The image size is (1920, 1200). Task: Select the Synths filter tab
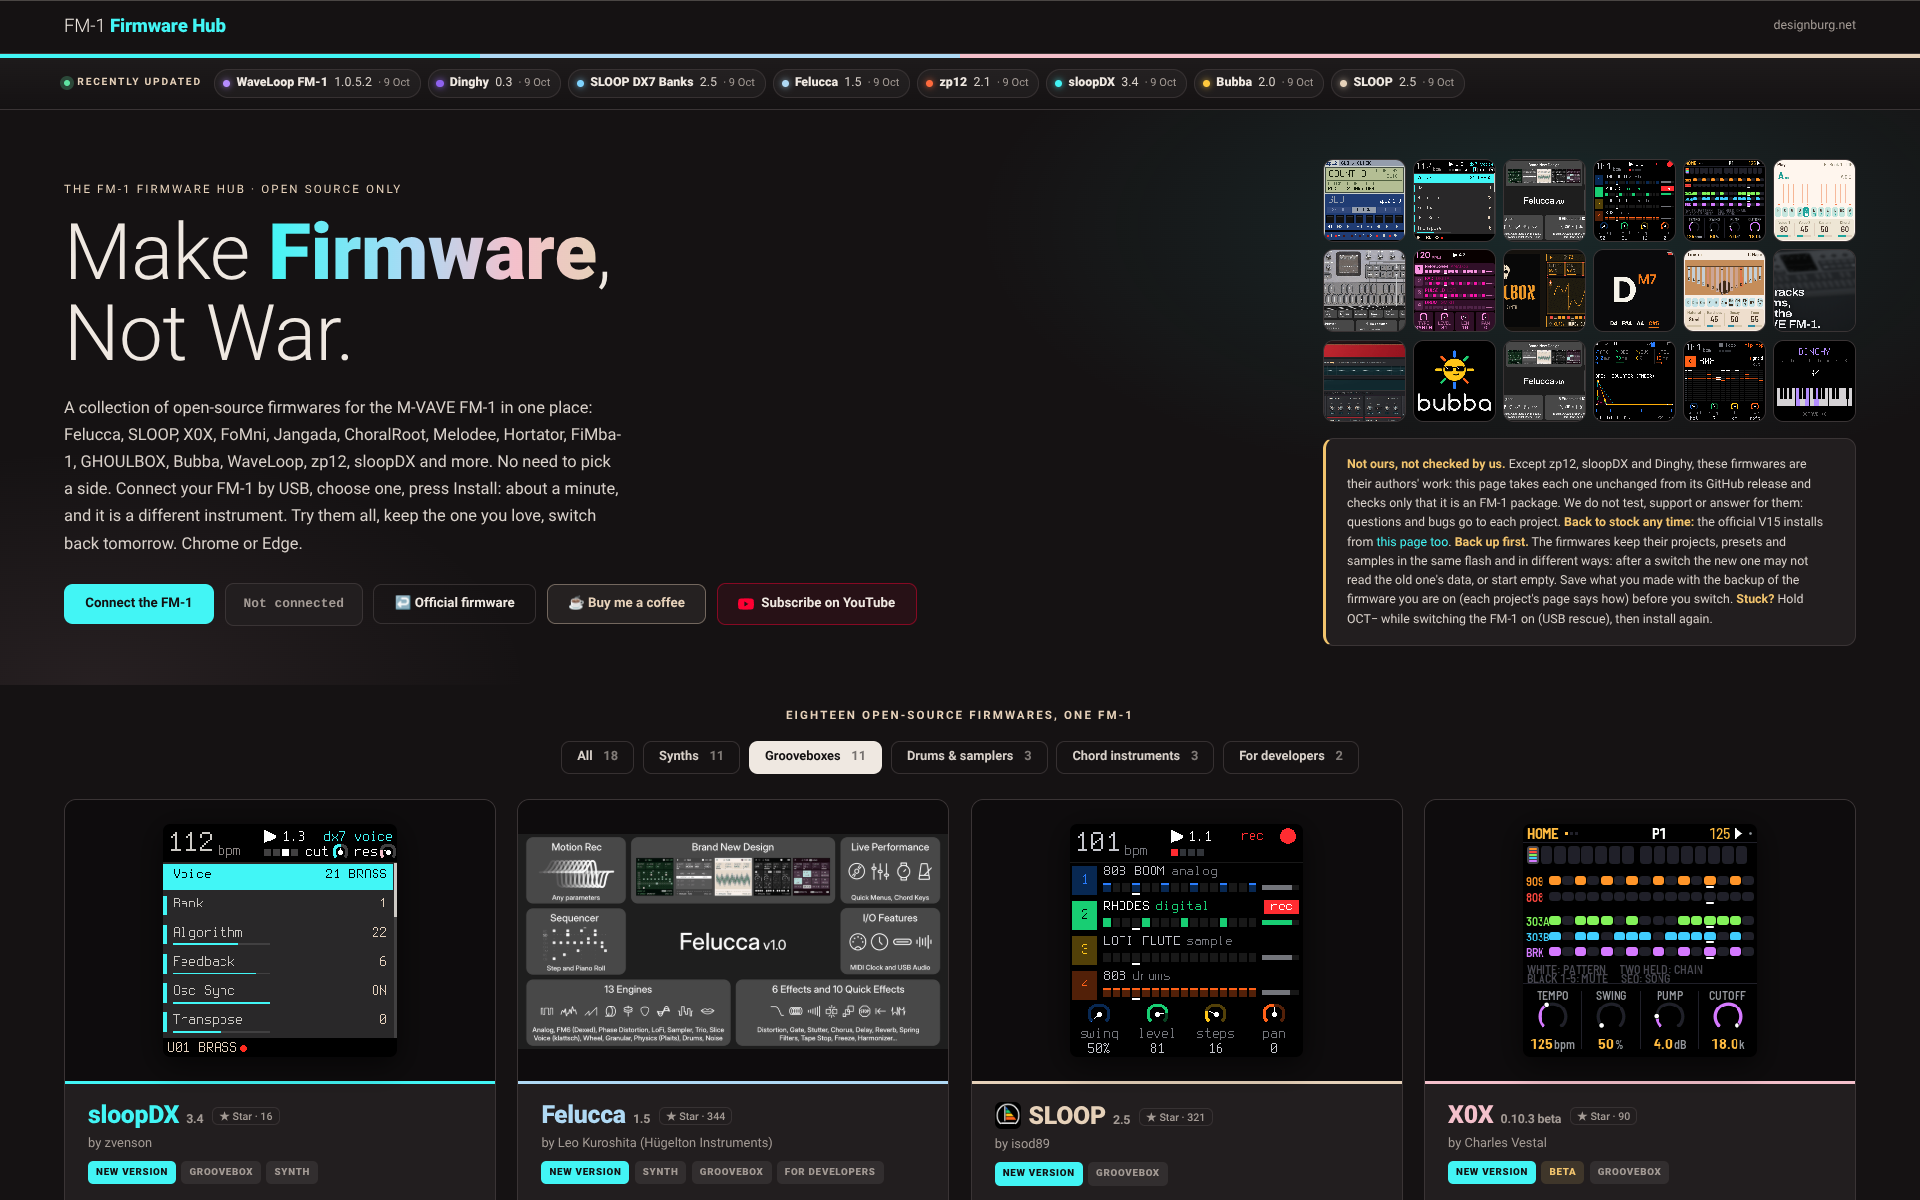[x=691, y=757]
